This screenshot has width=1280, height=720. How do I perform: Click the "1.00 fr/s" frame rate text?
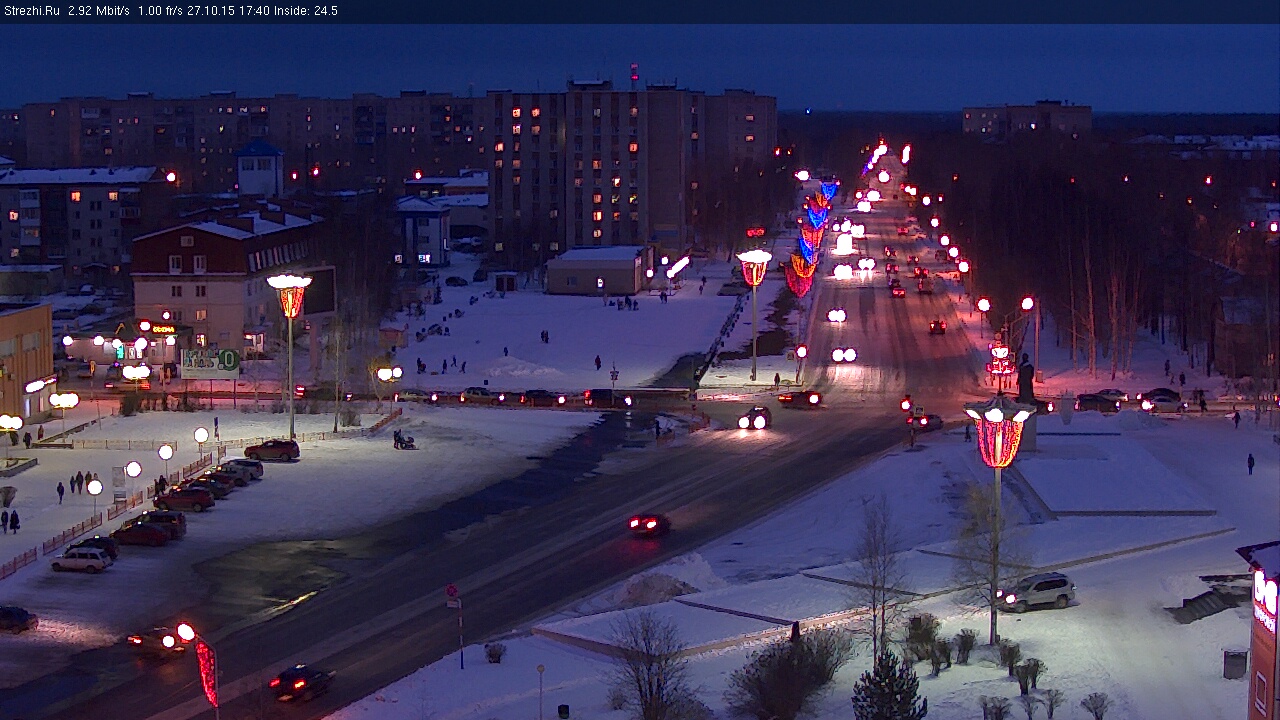(160, 11)
